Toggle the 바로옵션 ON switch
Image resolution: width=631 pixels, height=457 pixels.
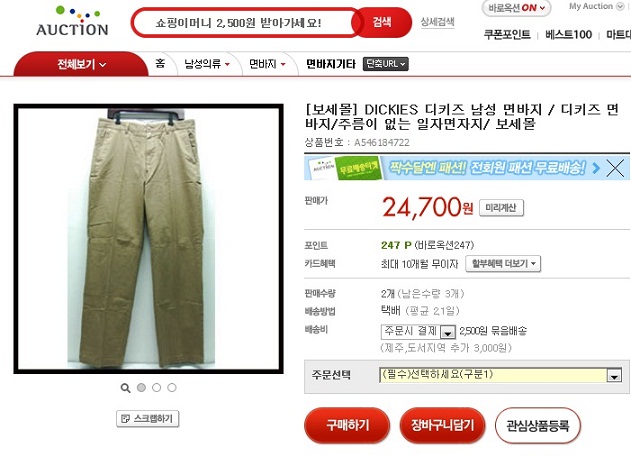tap(516, 8)
